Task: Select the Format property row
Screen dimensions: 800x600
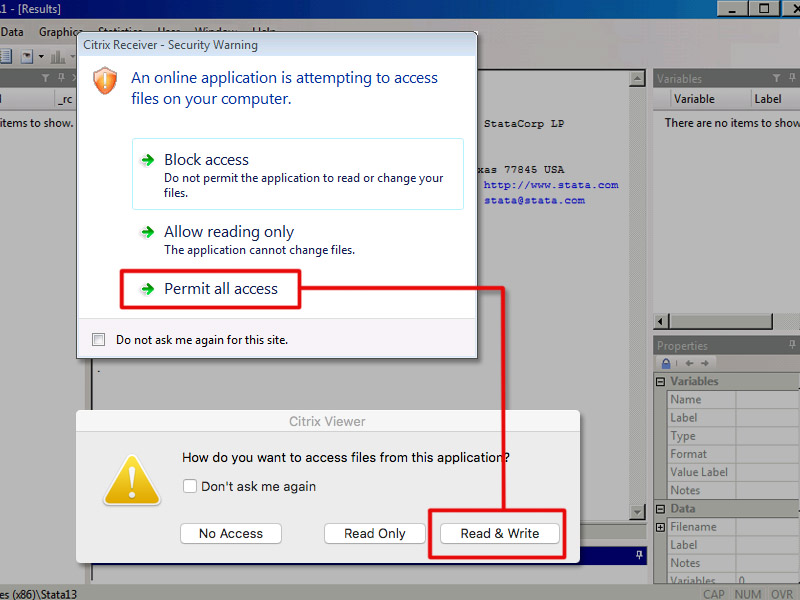Action: pos(733,454)
